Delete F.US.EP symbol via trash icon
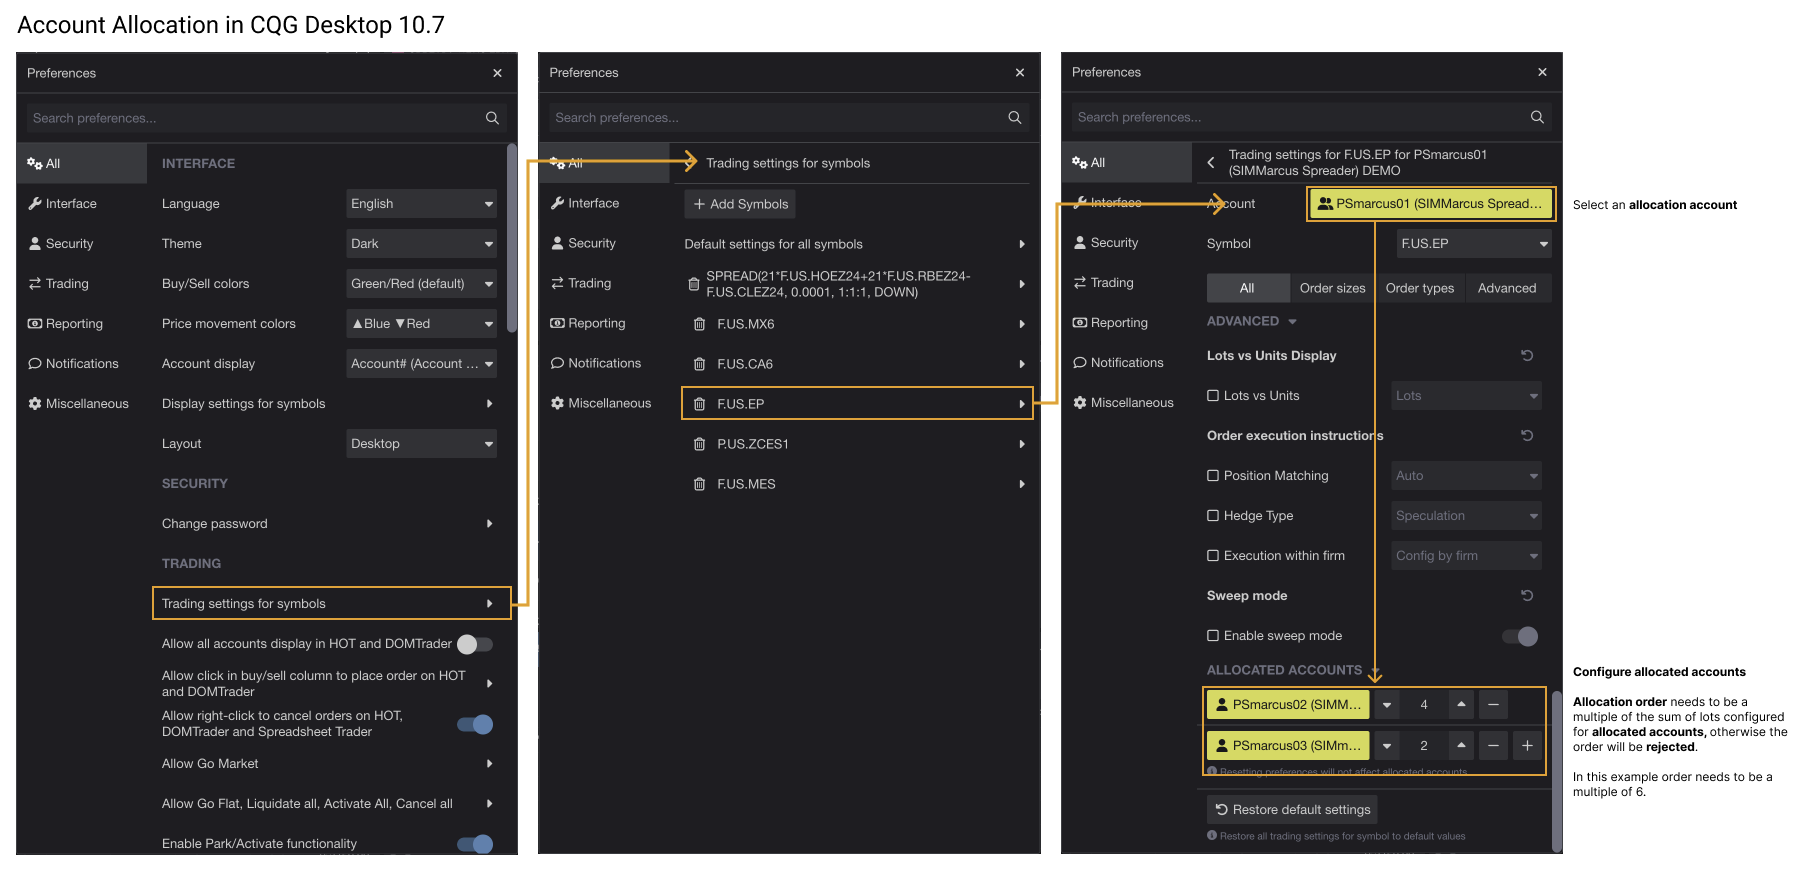This screenshot has height=874, width=1818. [x=699, y=404]
